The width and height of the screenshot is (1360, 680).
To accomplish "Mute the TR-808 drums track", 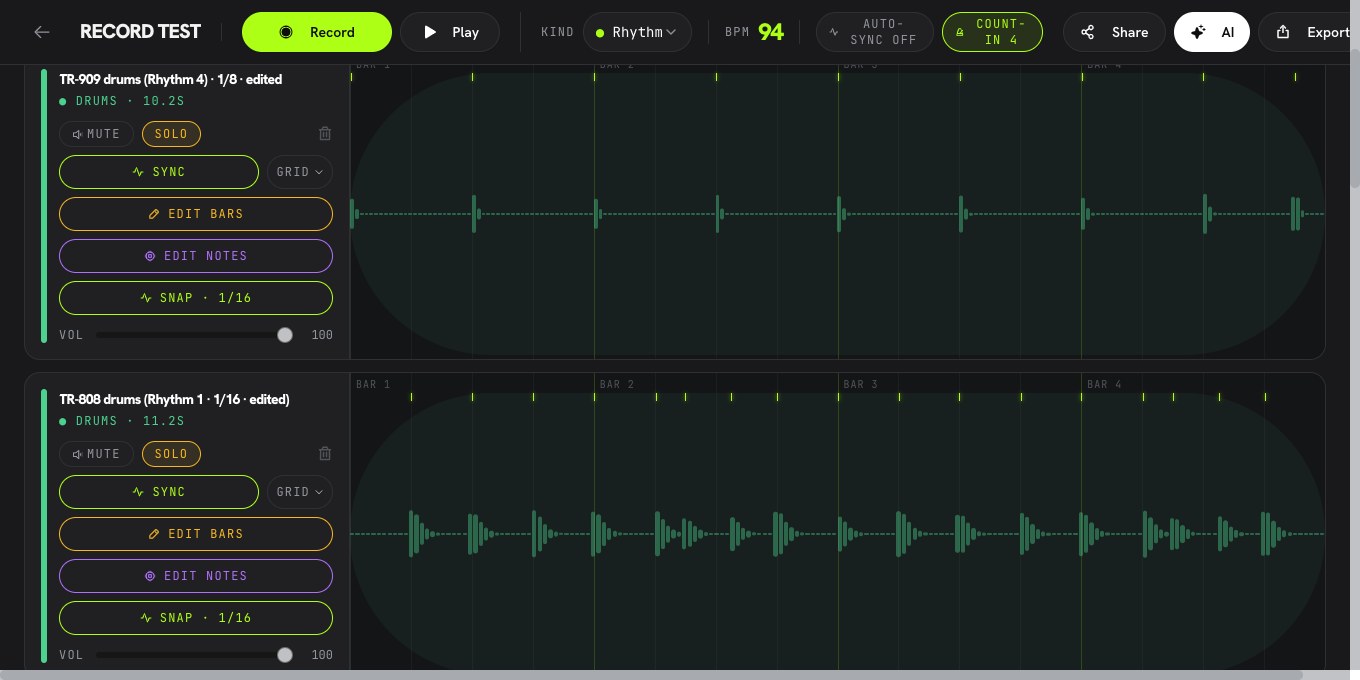I will [96, 454].
